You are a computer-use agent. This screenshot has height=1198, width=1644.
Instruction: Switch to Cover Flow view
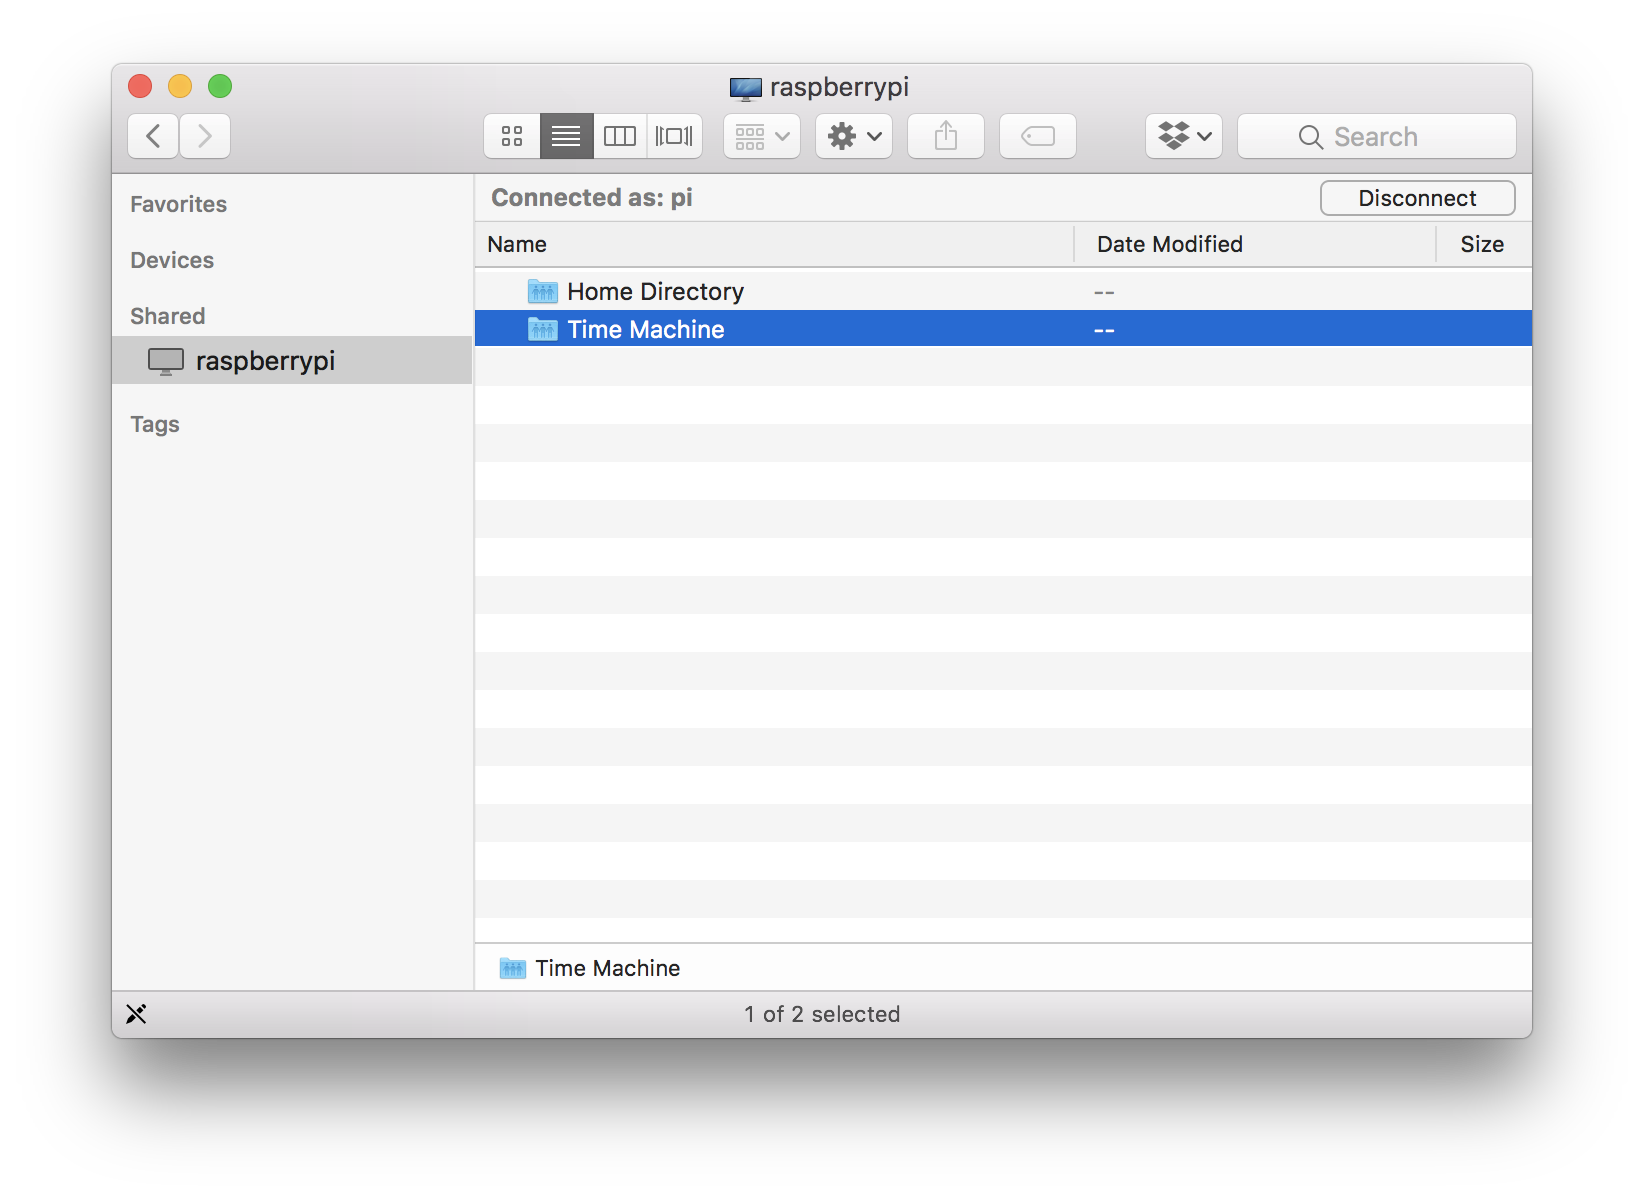click(x=674, y=136)
